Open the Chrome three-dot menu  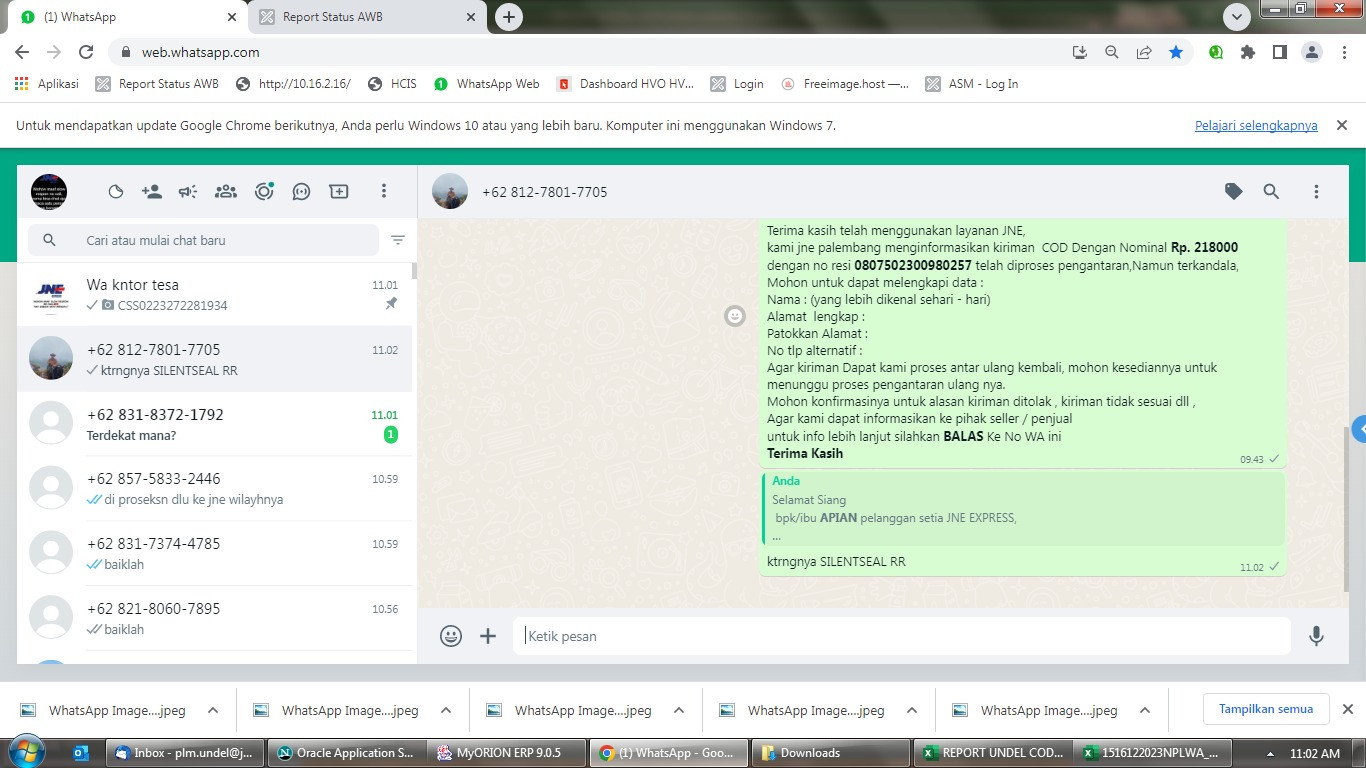[x=1343, y=52]
